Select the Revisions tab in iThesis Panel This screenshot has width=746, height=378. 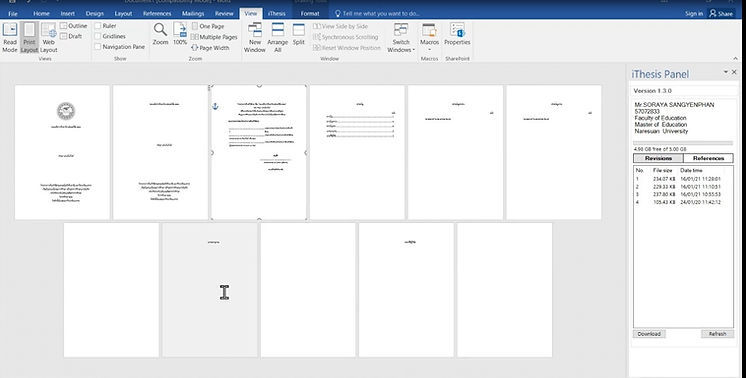coord(658,158)
